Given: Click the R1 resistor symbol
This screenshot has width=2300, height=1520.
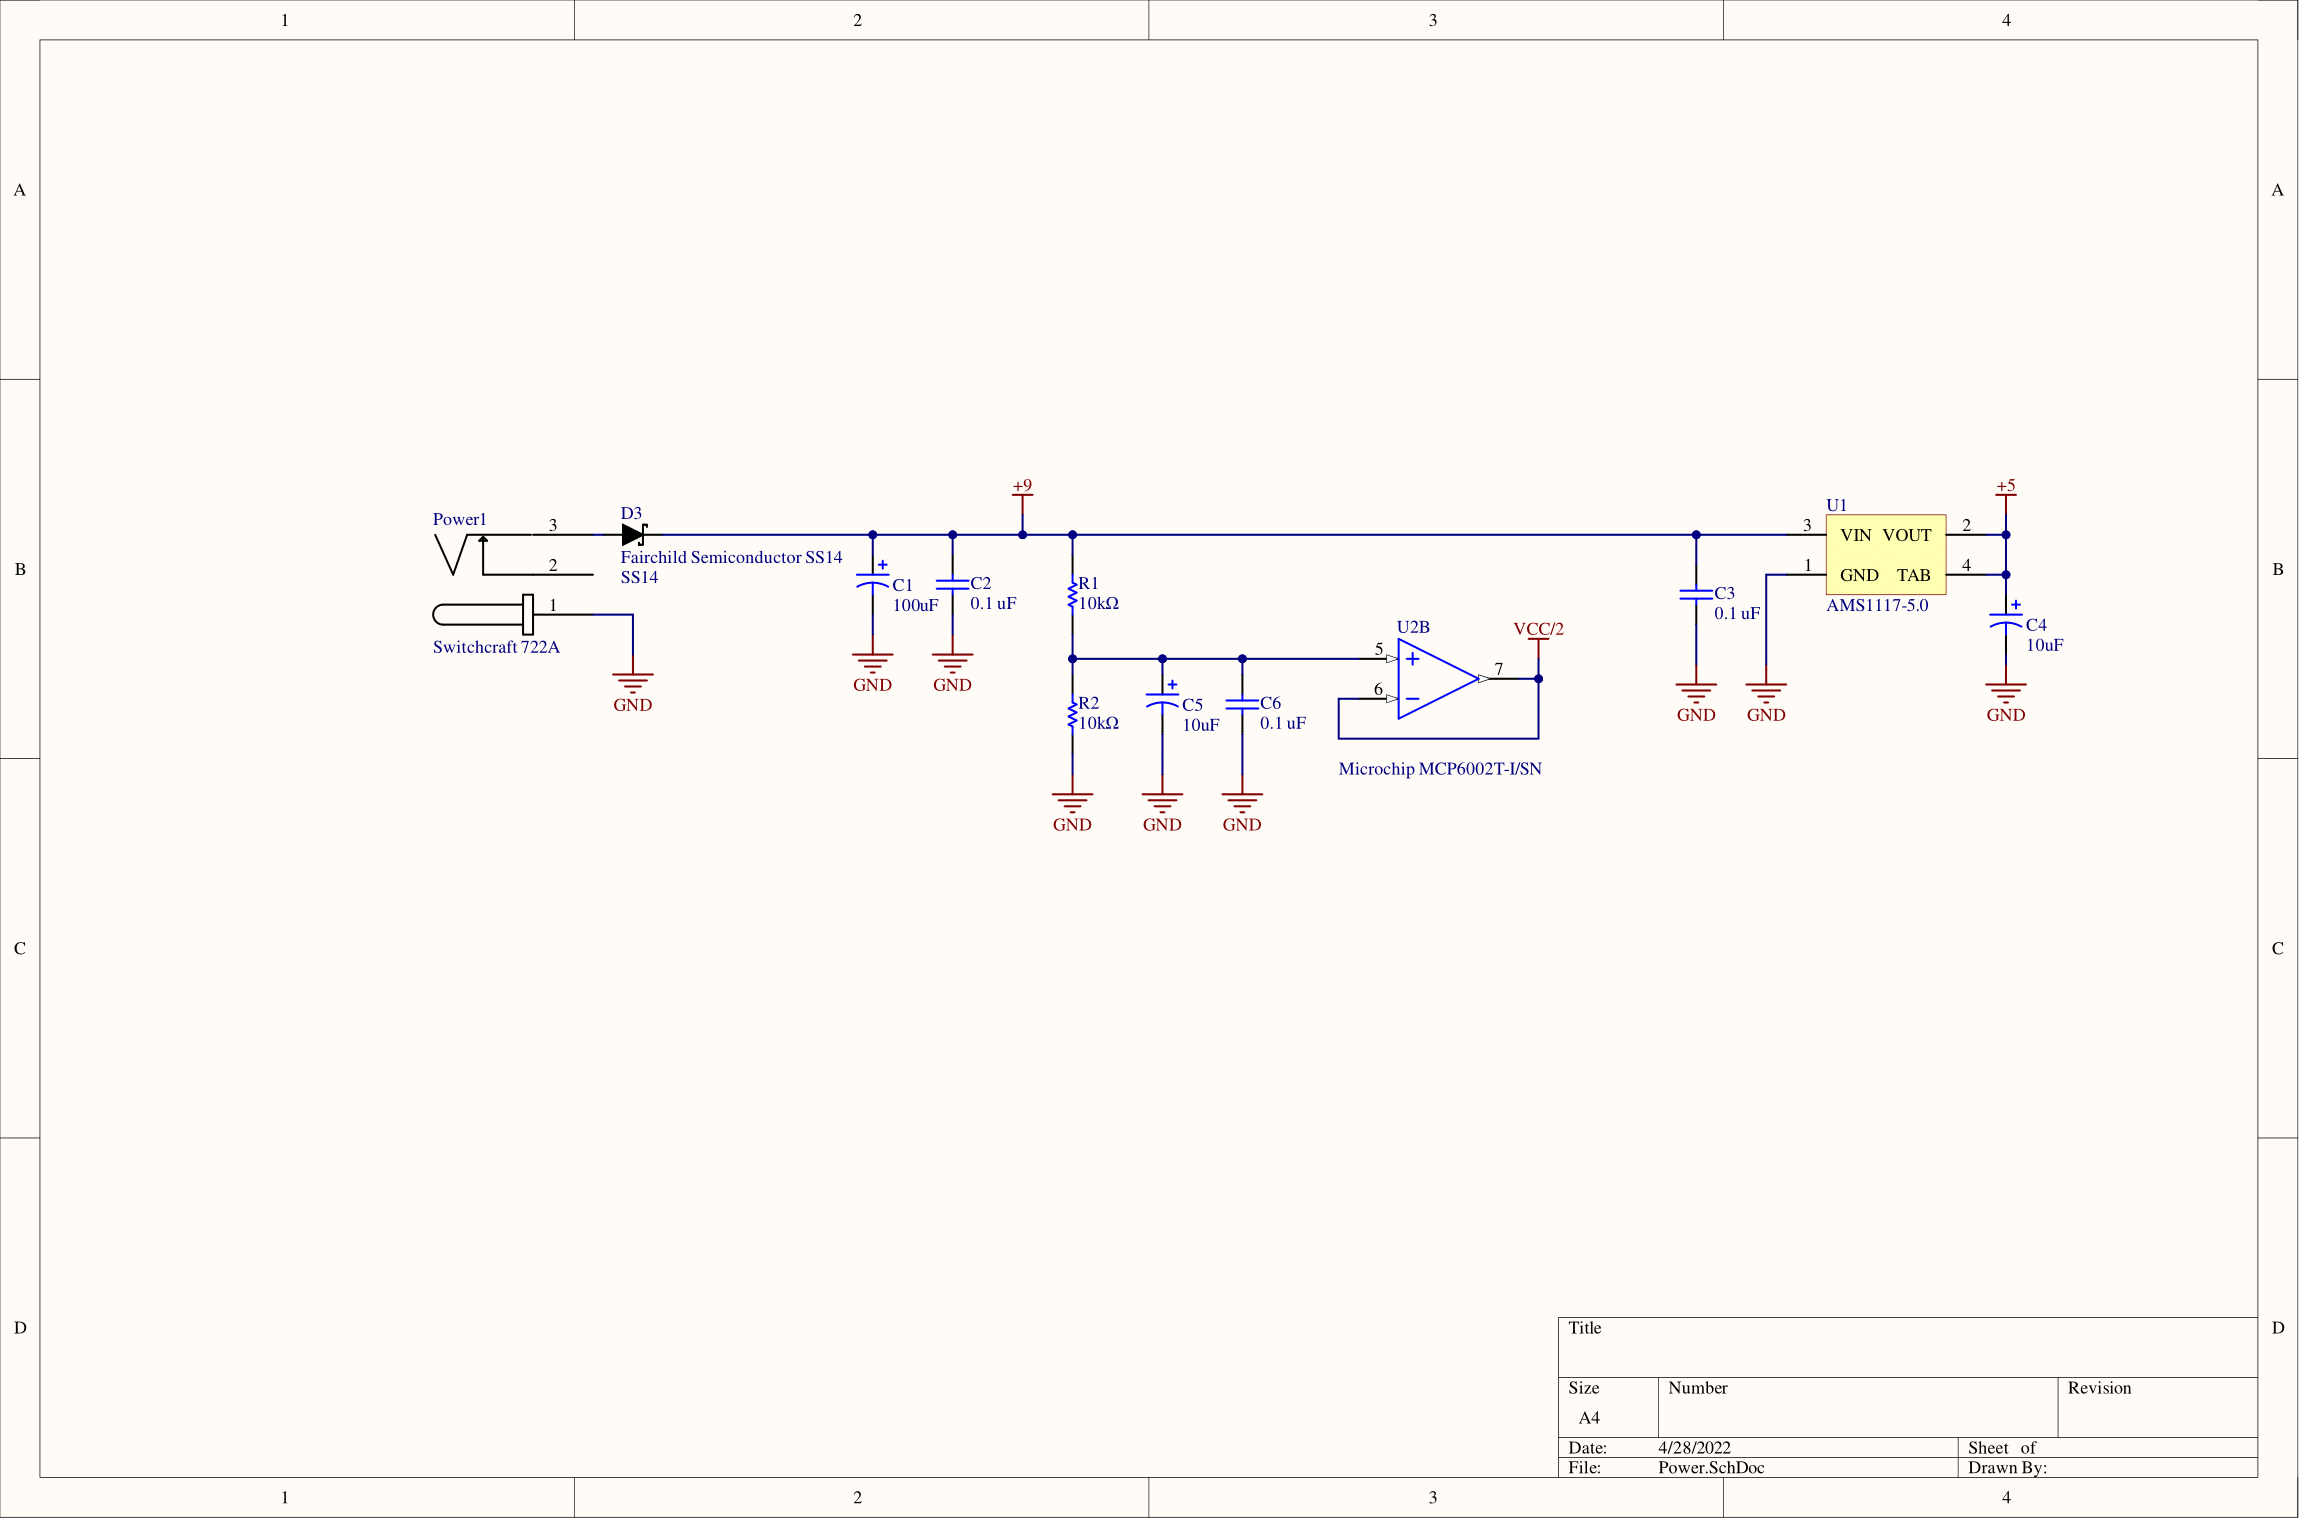Looking at the screenshot, I should pyautogui.click(x=1072, y=594).
